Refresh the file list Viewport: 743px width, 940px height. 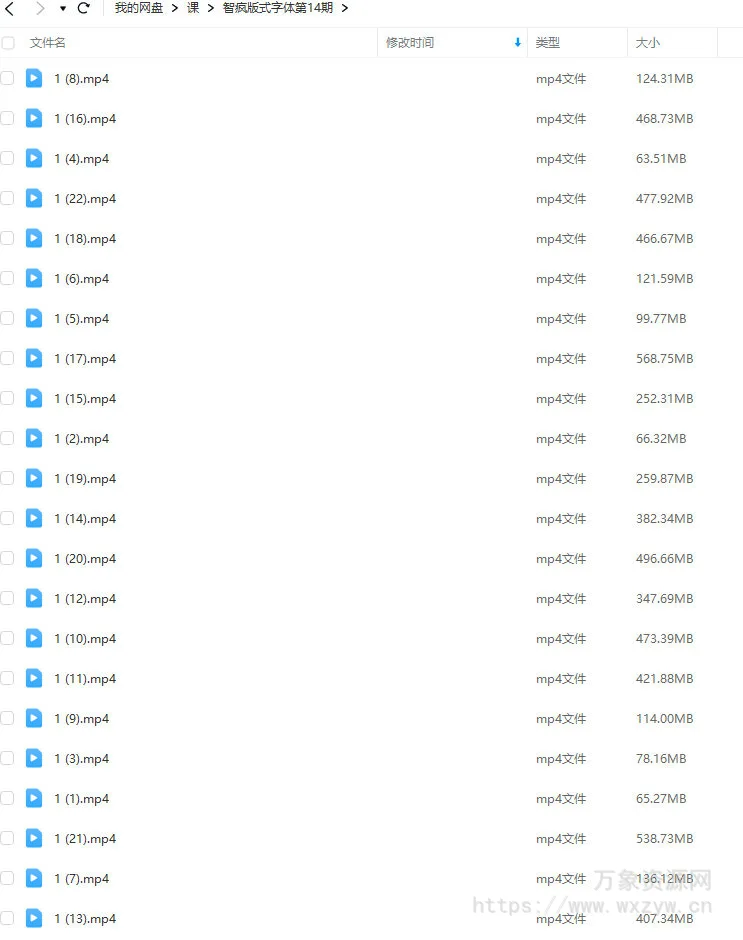click(84, 8)
